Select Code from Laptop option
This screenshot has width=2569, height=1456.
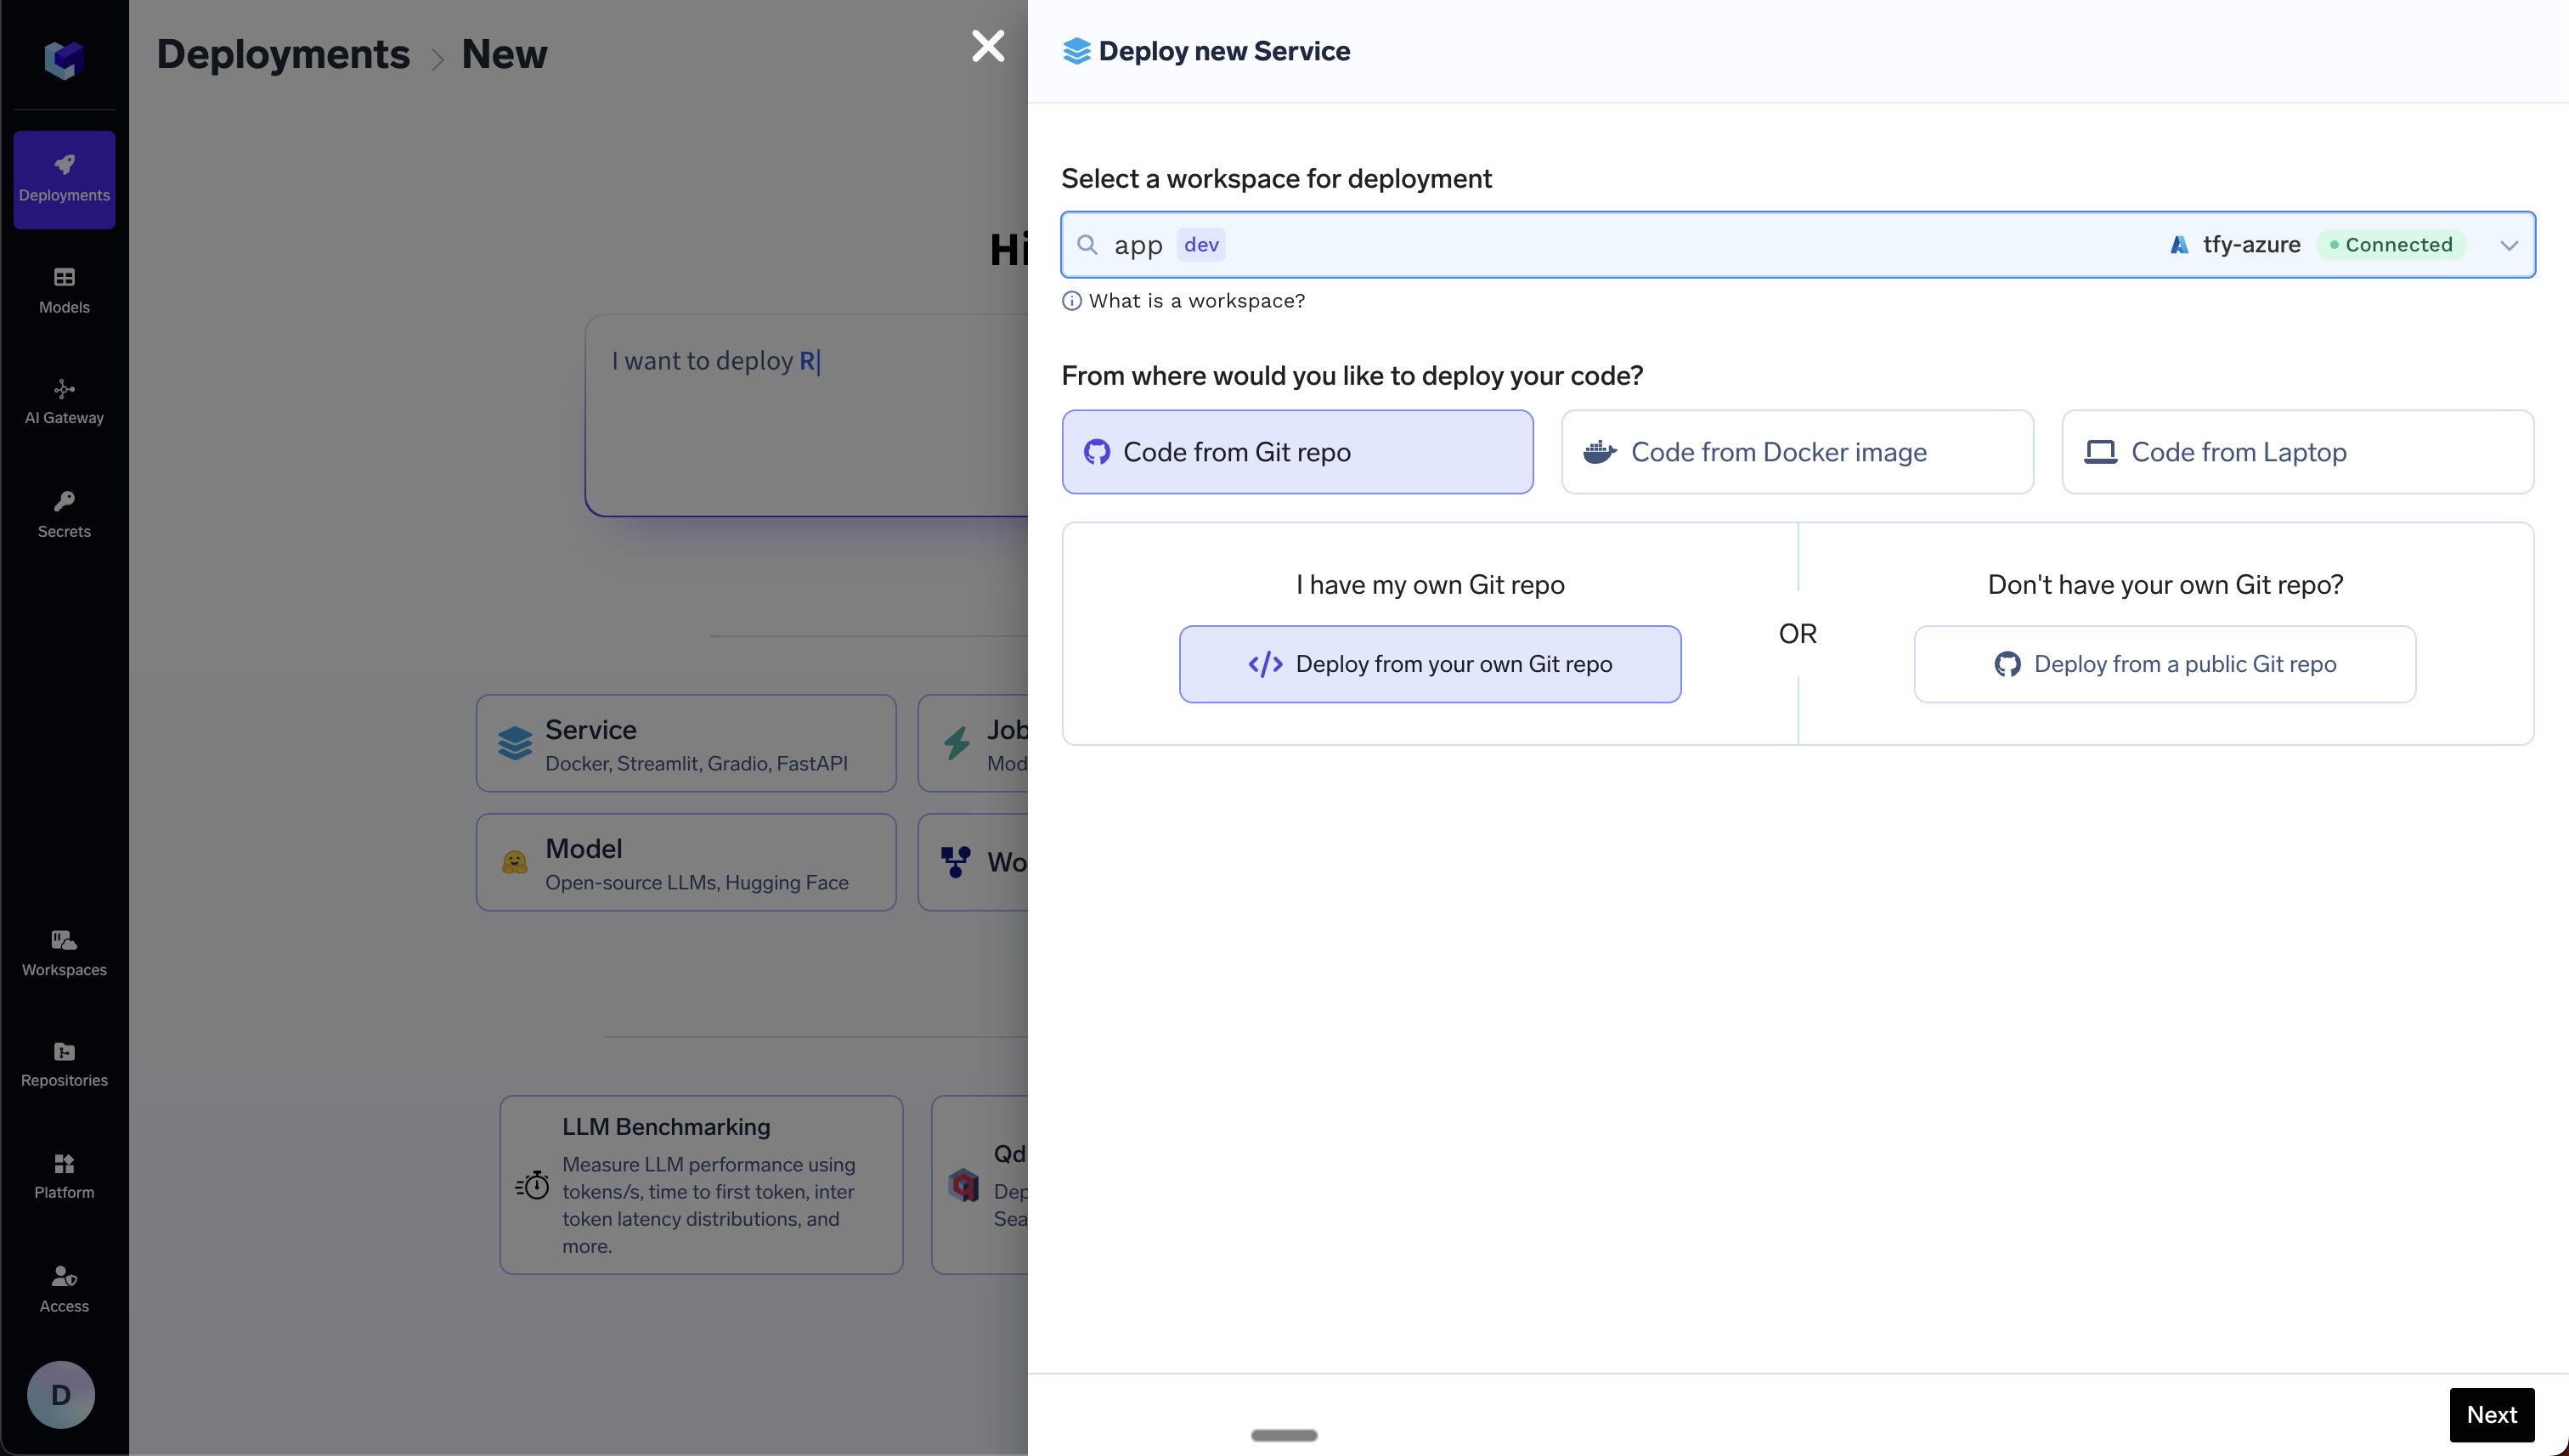[2297, 452]
